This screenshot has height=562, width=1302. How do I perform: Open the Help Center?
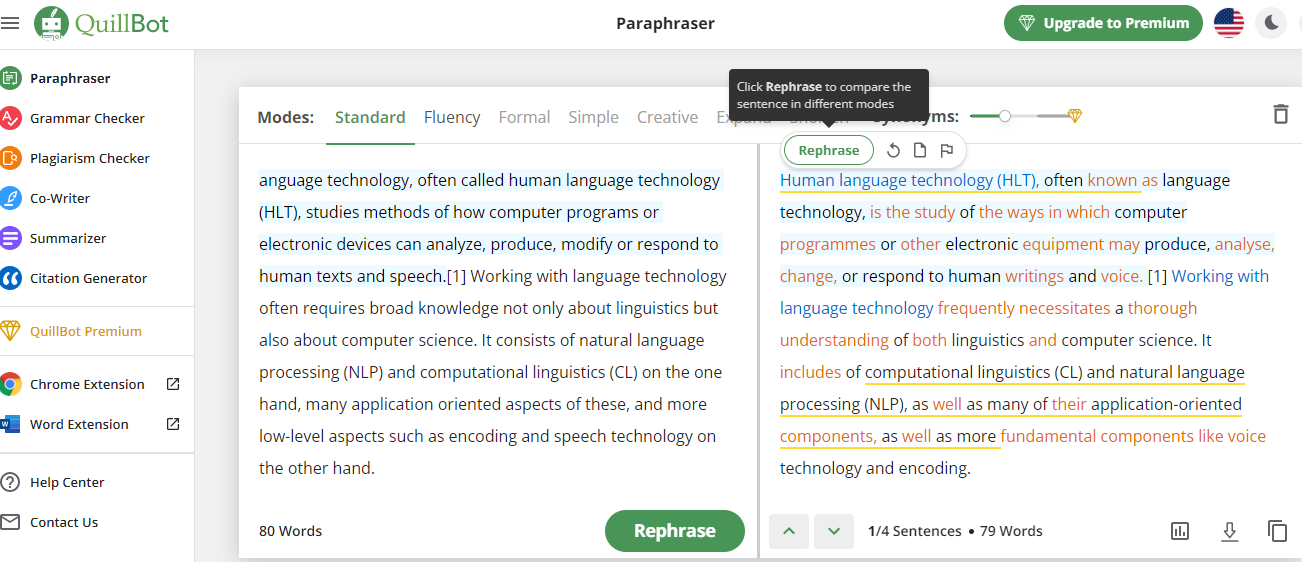pyautogui.click(x=67, y=482)
